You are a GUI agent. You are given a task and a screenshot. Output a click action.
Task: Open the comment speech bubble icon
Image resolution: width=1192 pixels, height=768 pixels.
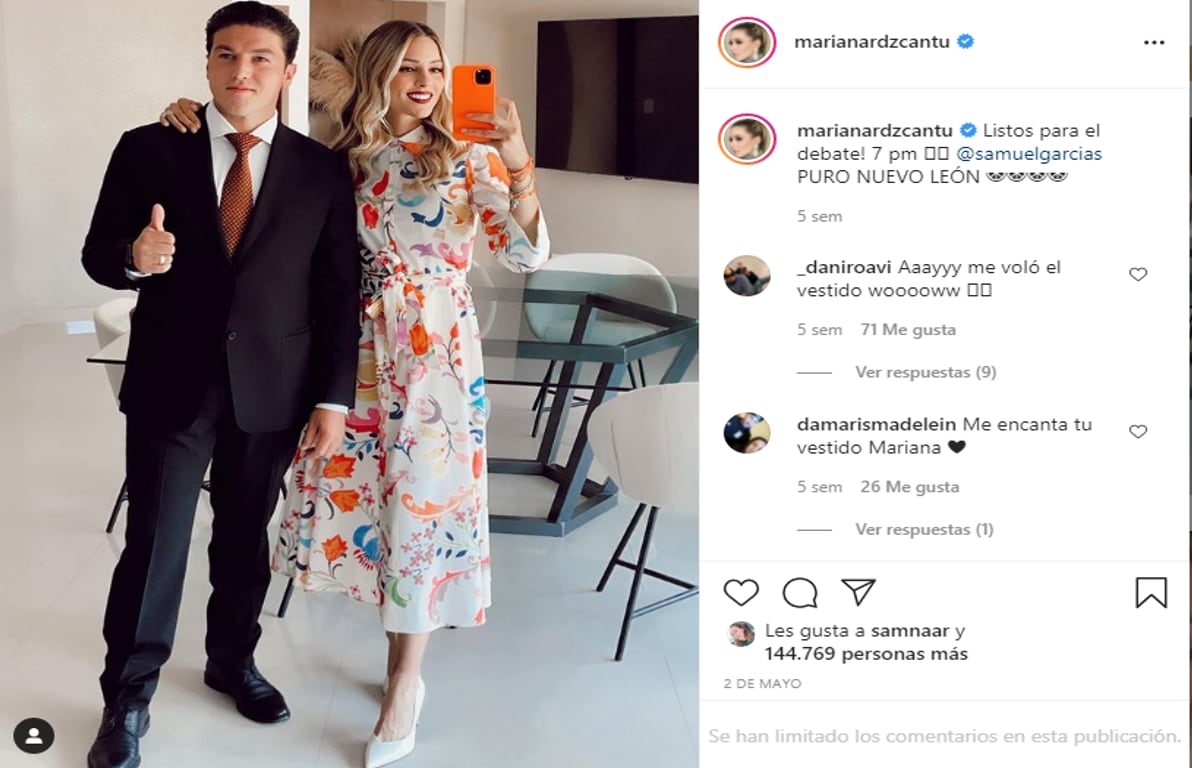(800, 592)
